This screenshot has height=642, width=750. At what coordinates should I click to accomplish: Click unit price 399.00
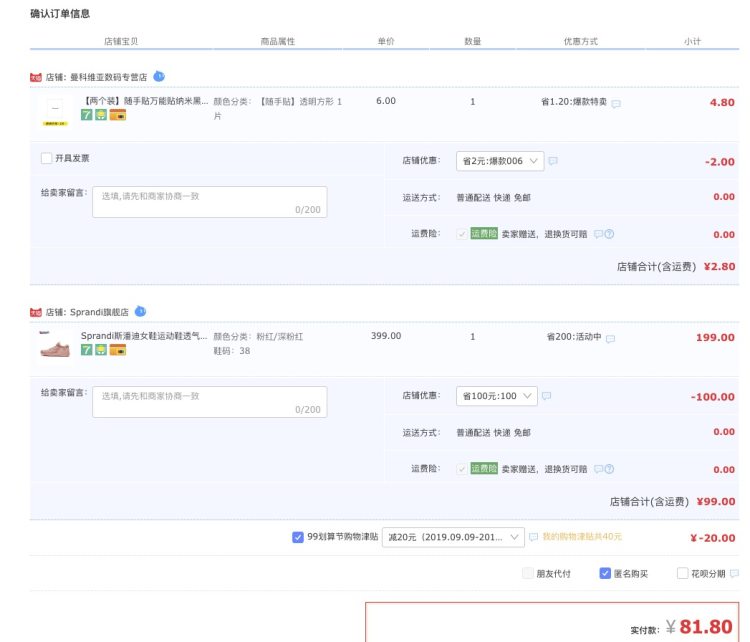[386, 336]
